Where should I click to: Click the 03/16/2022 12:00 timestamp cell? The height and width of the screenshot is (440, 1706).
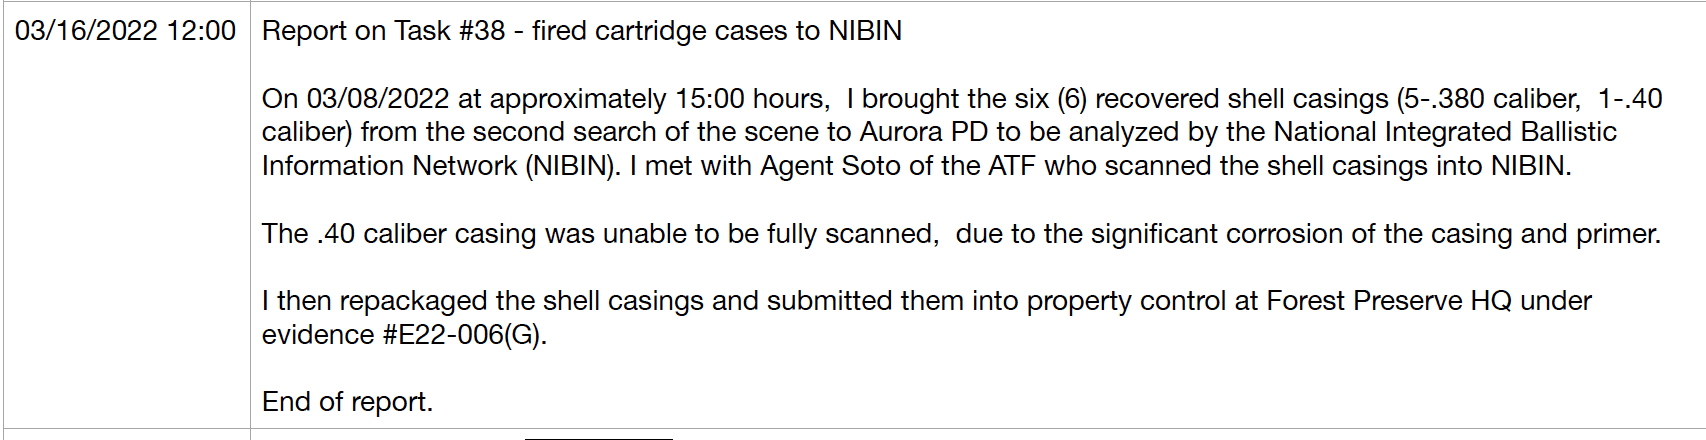tap(125, 31)
